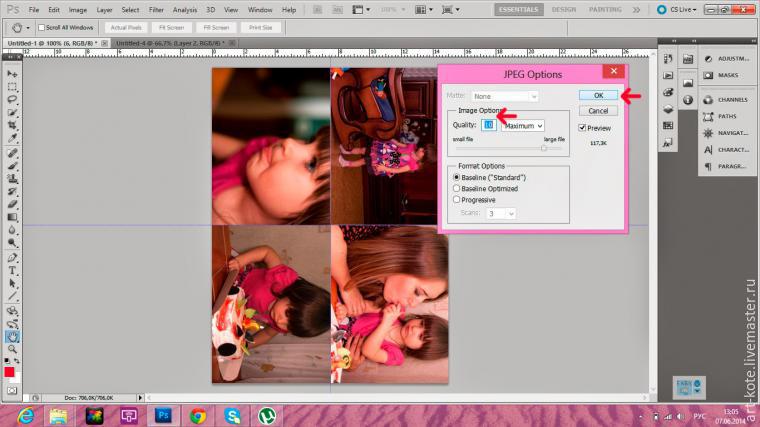760x427 pixels.
Task: Uncheck the Preview checkbox
Action: 582,128
